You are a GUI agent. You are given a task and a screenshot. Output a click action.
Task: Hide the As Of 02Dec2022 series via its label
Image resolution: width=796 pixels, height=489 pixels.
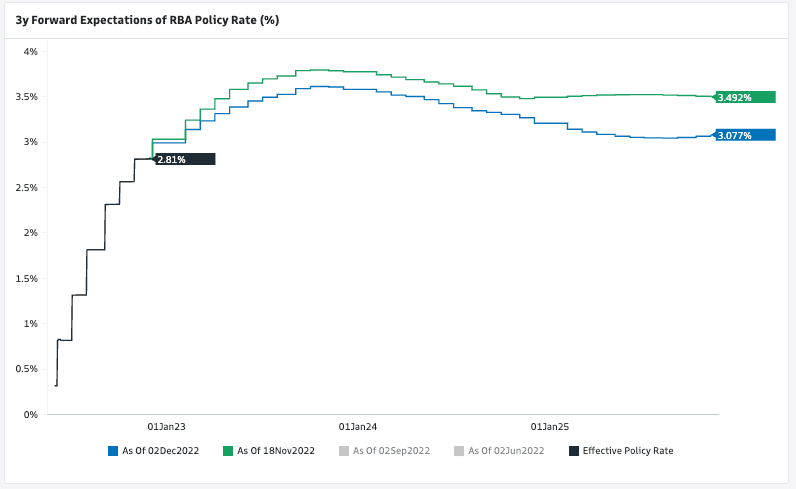pyautogui.click(x=160, y=451)
